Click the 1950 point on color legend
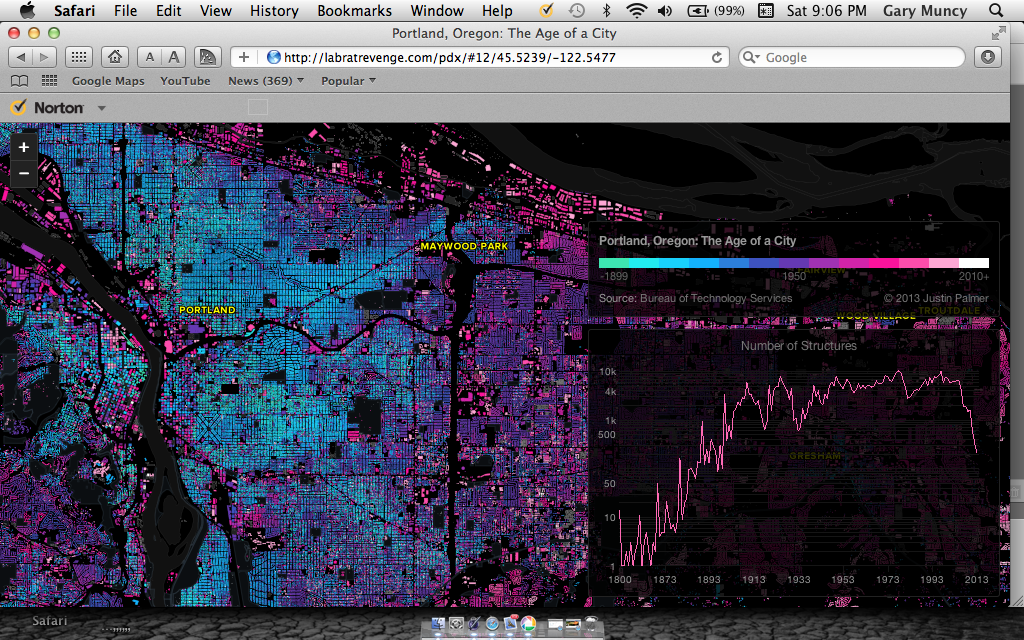Image resolution: width=1024 pixels, height=640 pixels. click(x=794, y=264)
